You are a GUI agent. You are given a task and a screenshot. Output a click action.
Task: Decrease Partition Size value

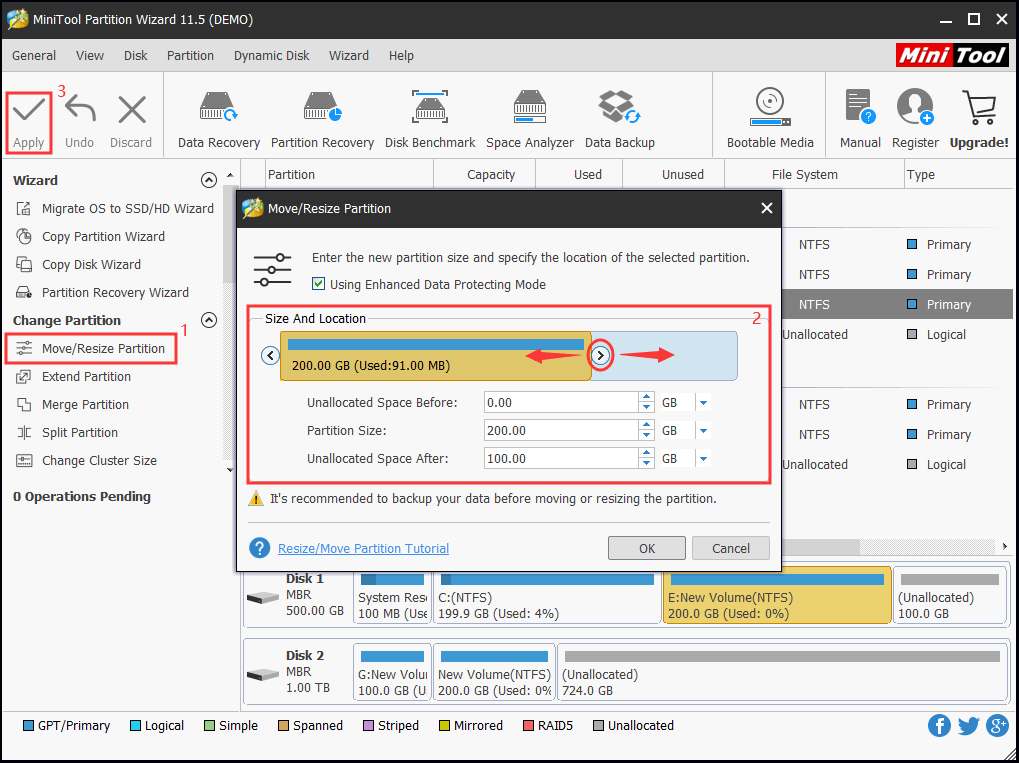(x=646, y=436)
